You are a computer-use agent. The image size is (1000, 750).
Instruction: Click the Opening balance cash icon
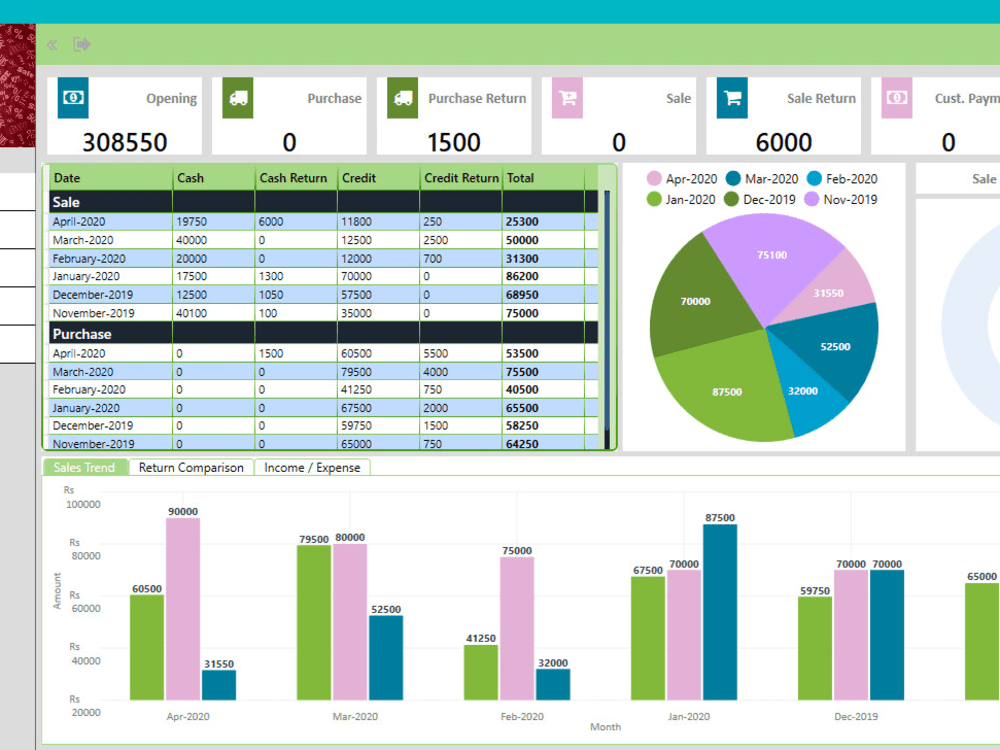[x=72, y=99]
